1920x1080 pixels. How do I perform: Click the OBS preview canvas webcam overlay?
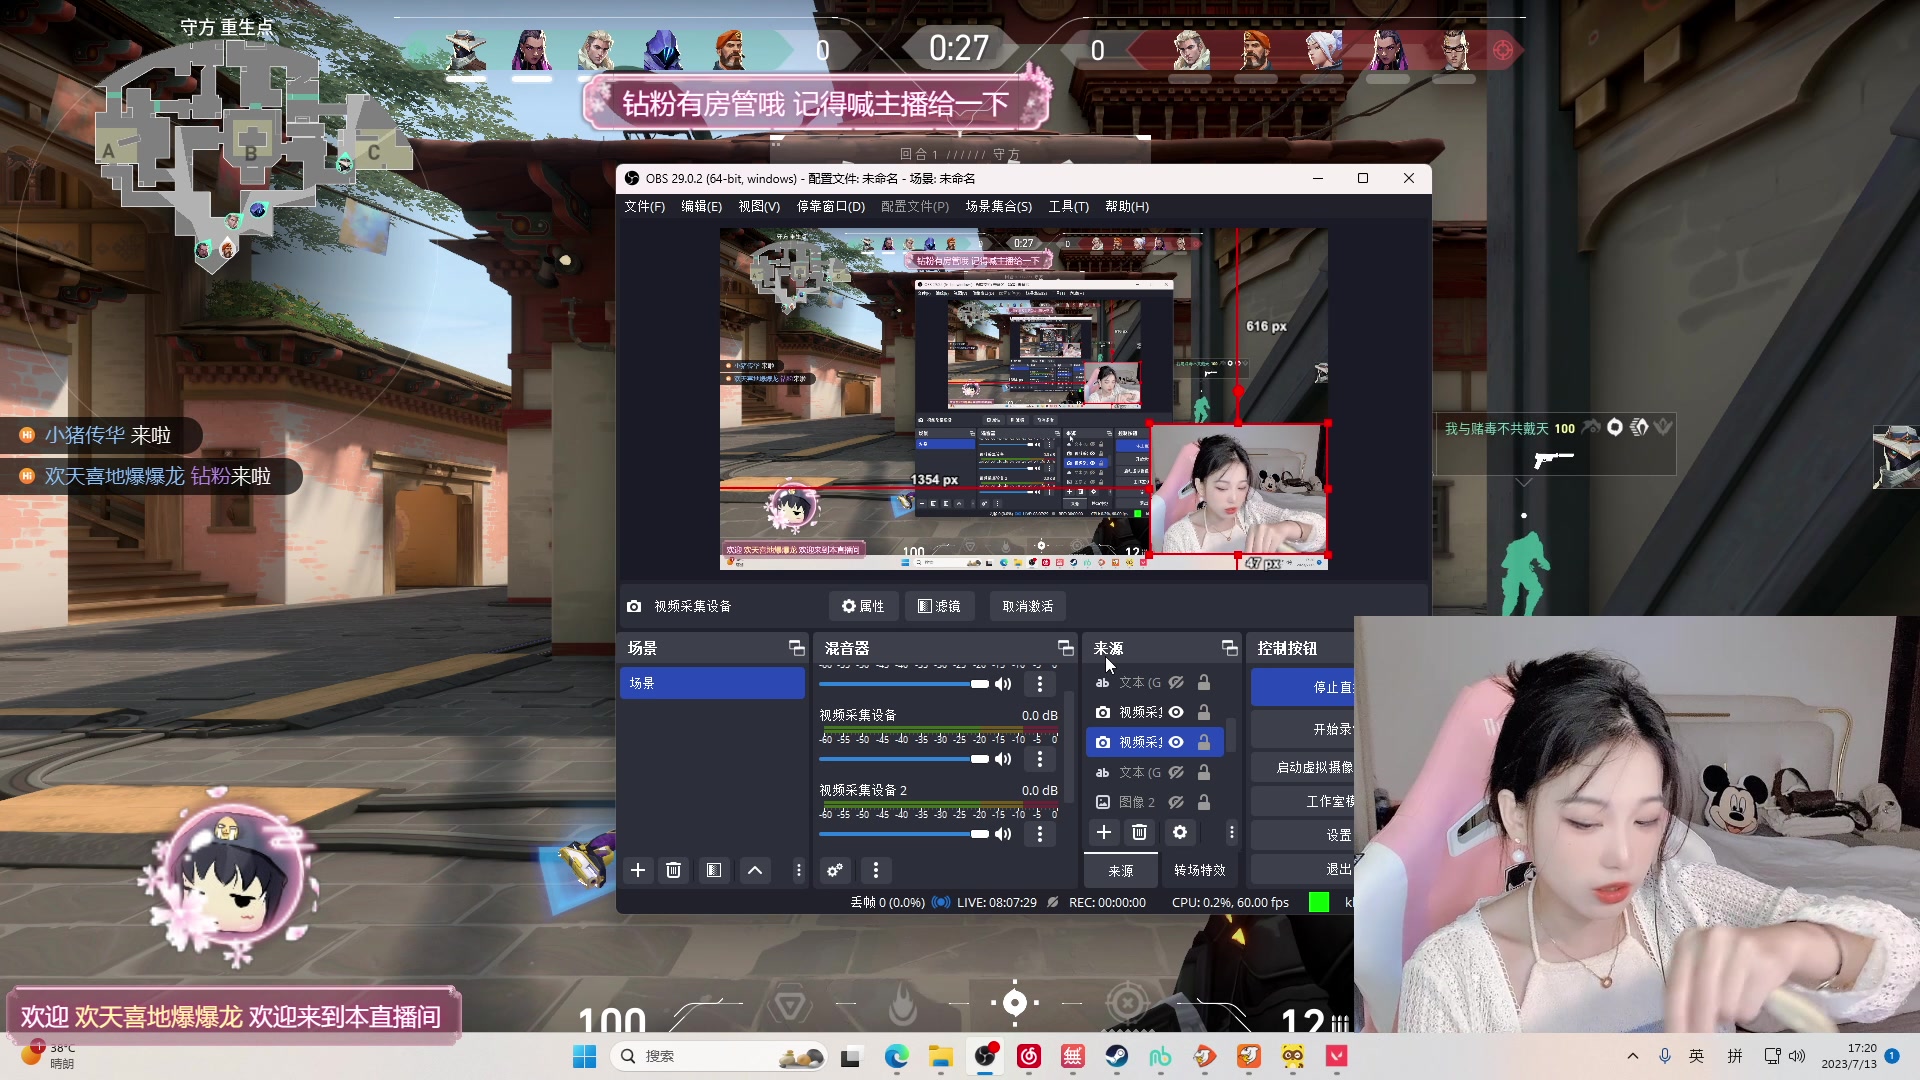(1238, 489)
